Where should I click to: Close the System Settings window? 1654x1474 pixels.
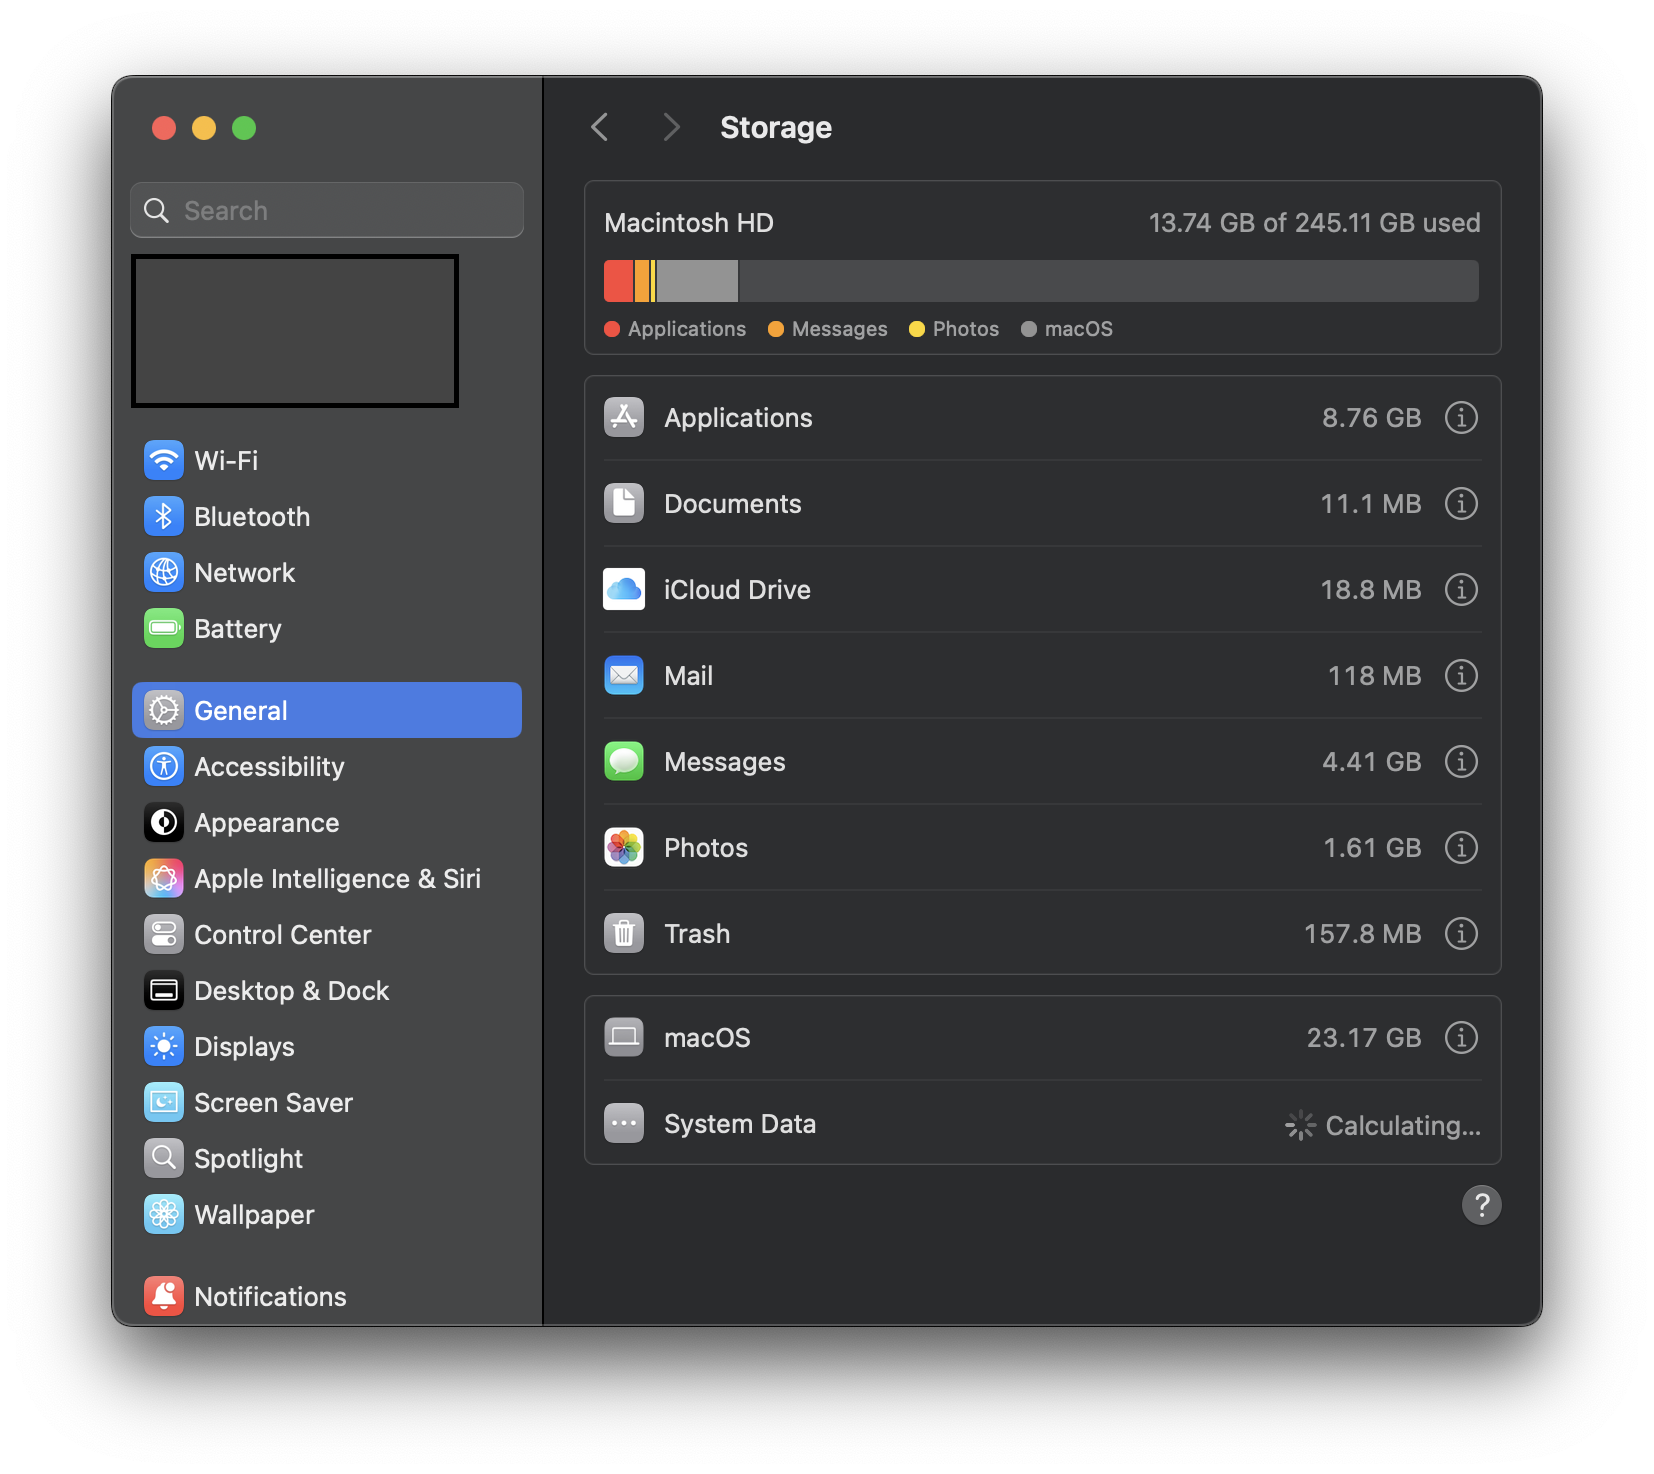click(x=164, y=128)
